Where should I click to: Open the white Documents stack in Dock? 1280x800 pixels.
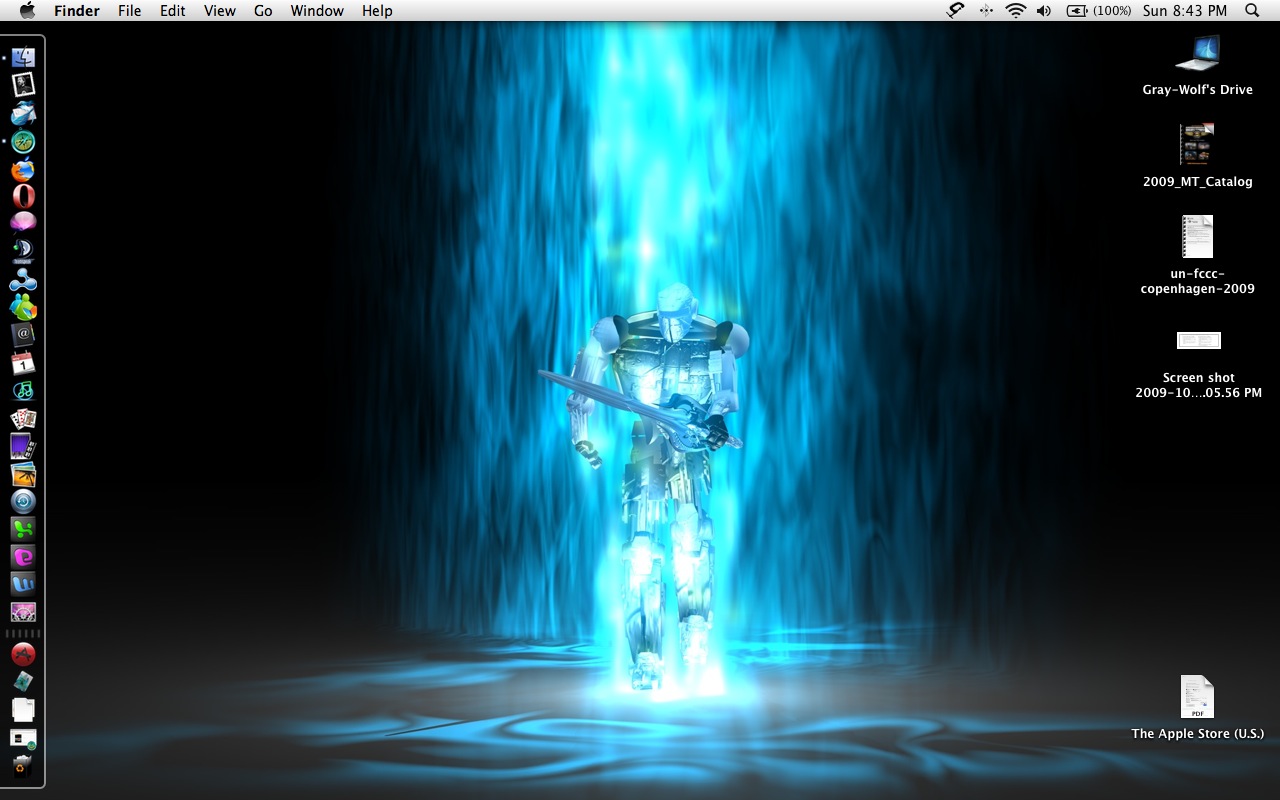pos(23,710)
